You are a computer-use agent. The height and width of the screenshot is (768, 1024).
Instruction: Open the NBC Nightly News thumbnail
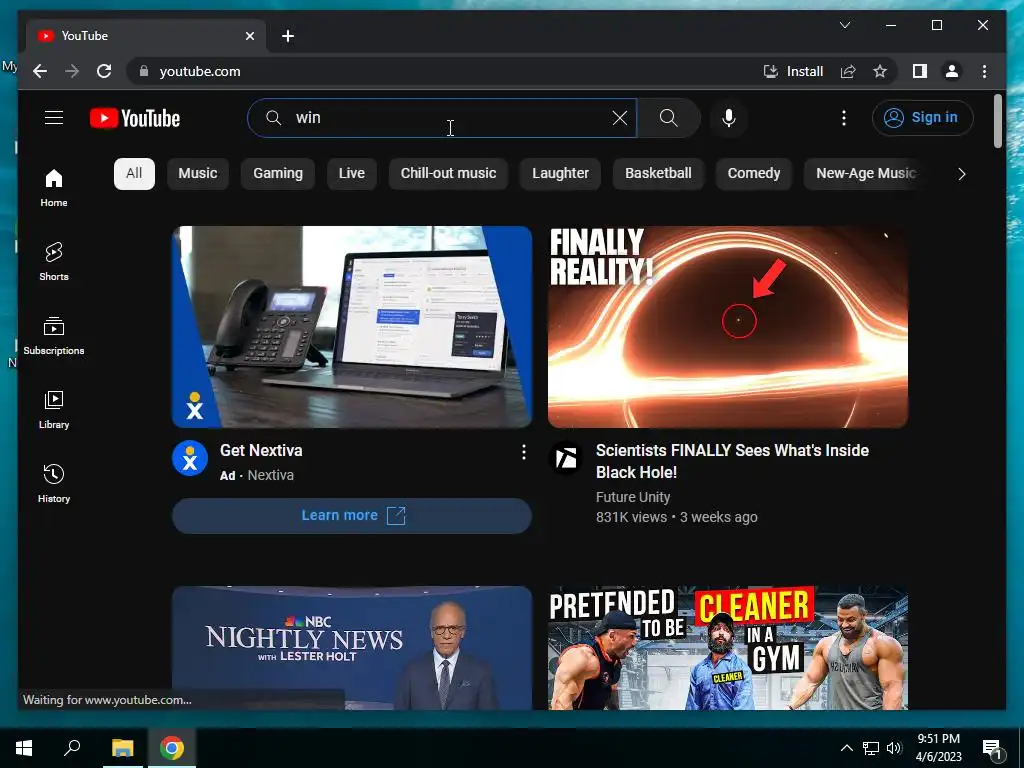pyautogui.click(x=352, y=648)
